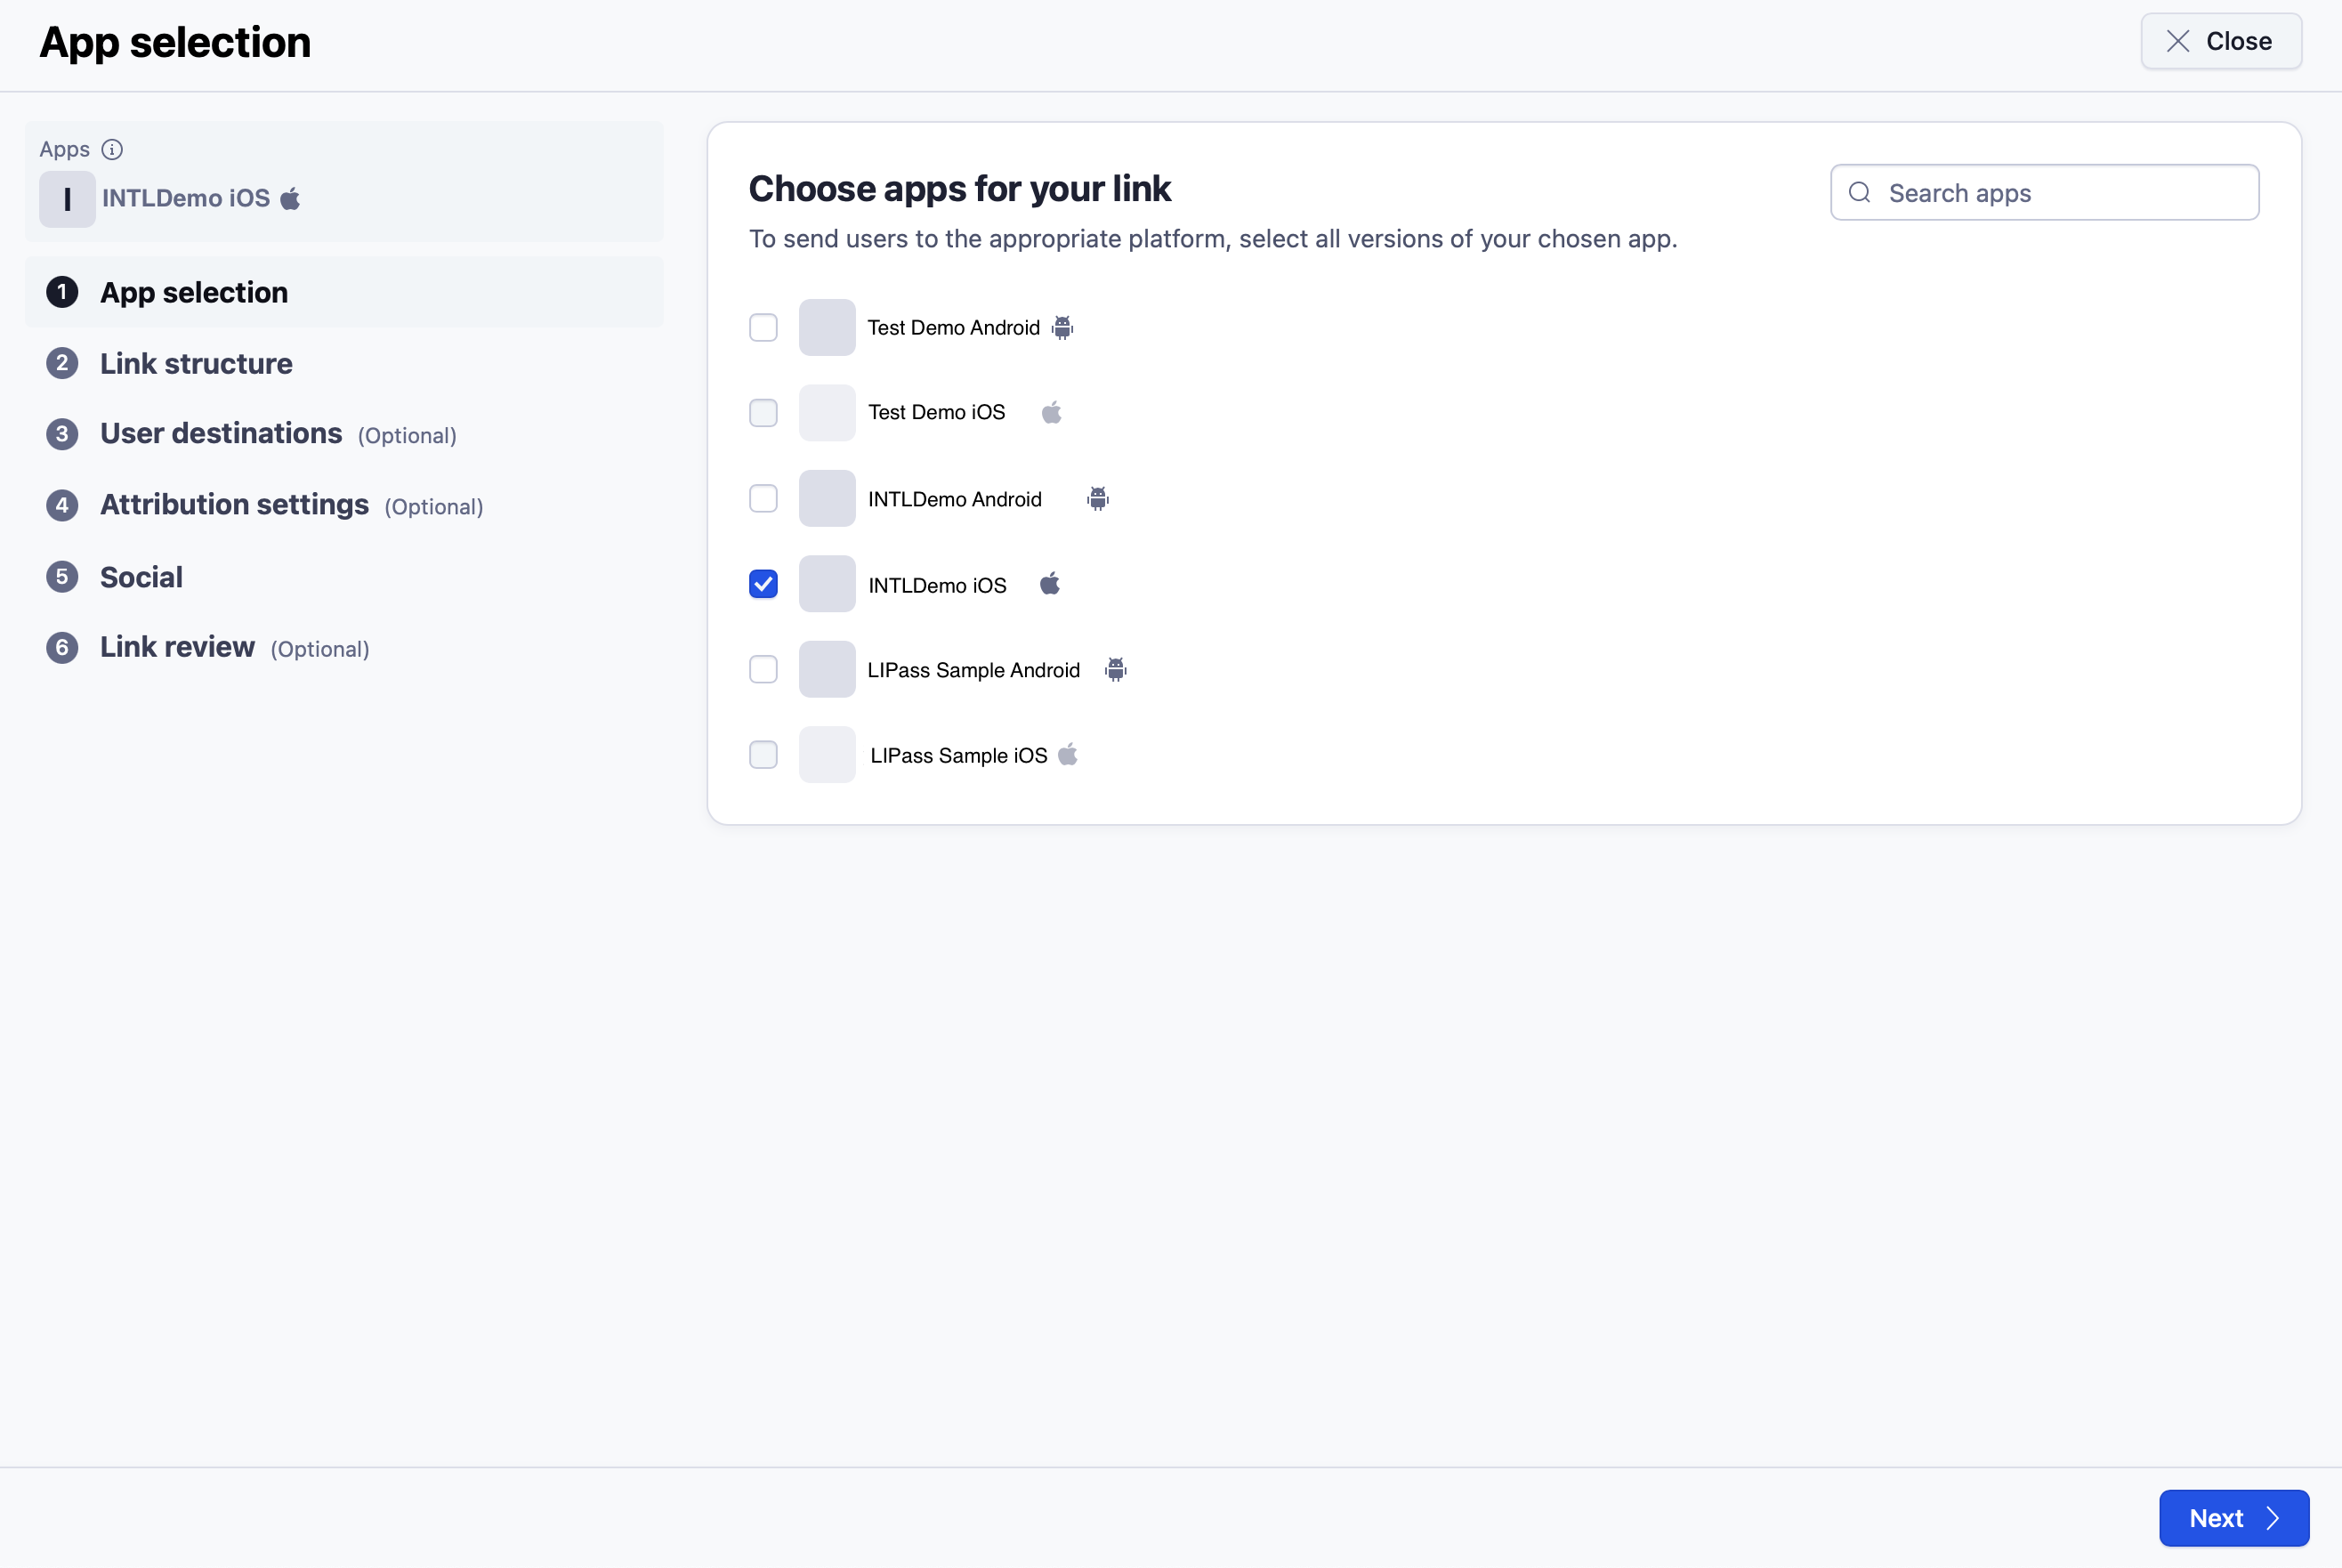Enable the LIPass Sample iOS checkbox
The height and width of the screenshot is (1568, 2342).
[x=763, y=754]
